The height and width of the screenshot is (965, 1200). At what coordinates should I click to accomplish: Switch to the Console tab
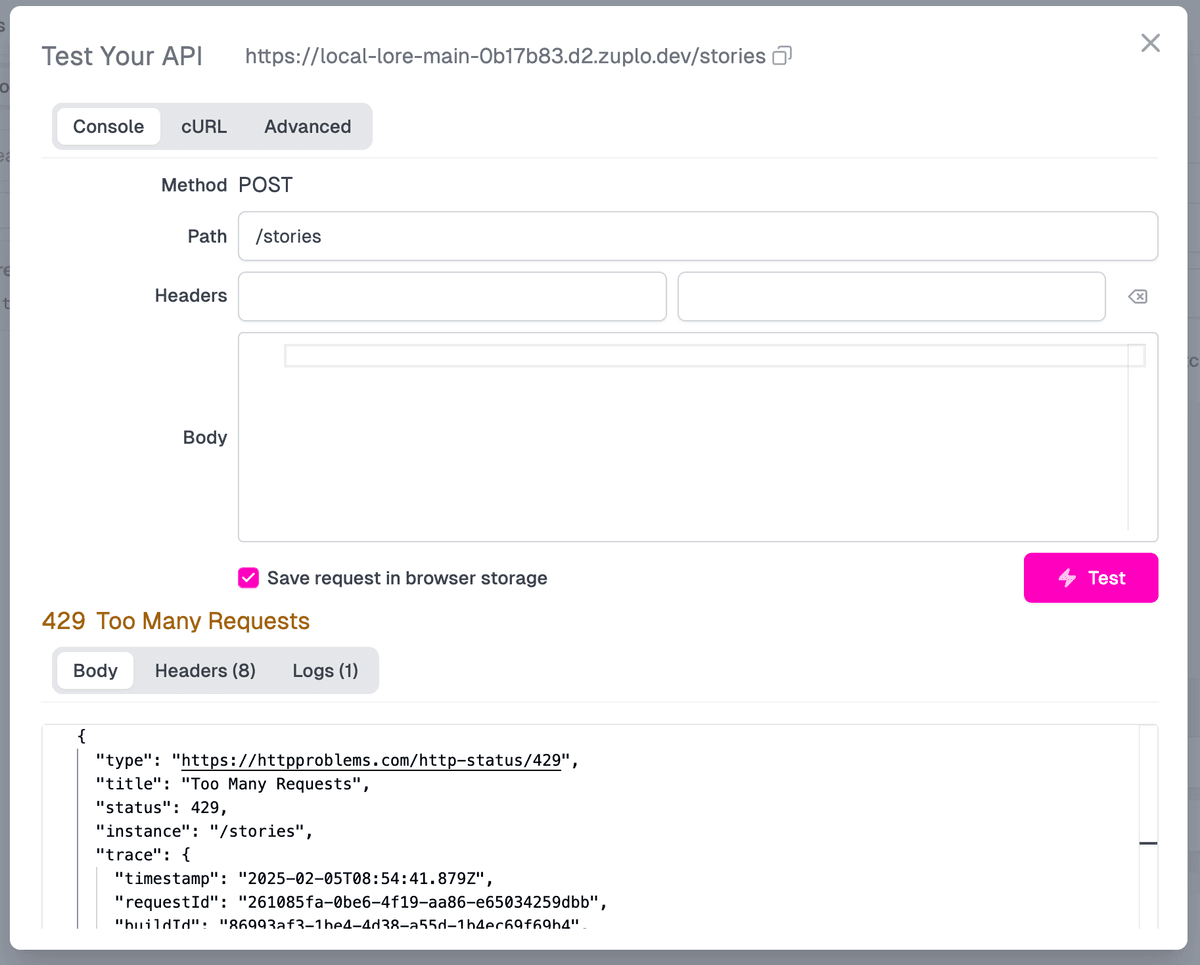108,127
